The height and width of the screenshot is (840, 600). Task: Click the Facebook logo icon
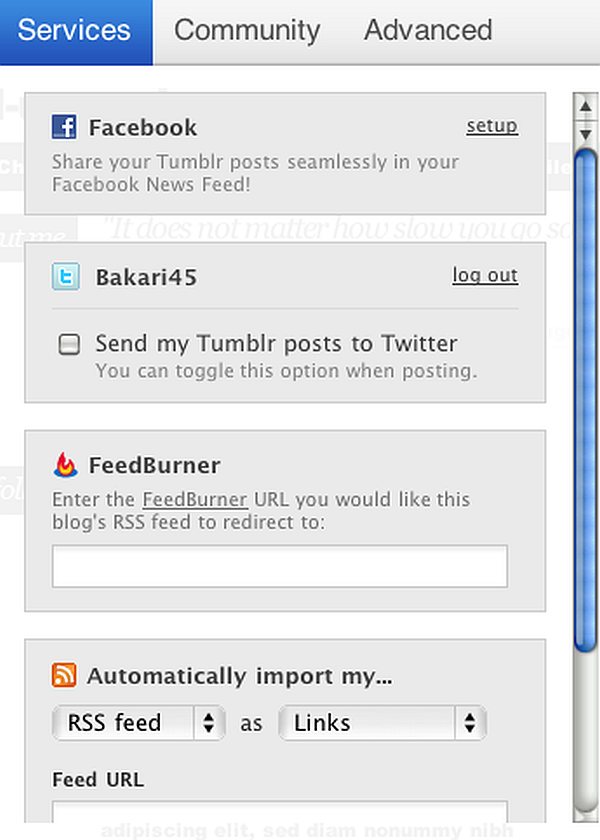(x=65, y=127)
